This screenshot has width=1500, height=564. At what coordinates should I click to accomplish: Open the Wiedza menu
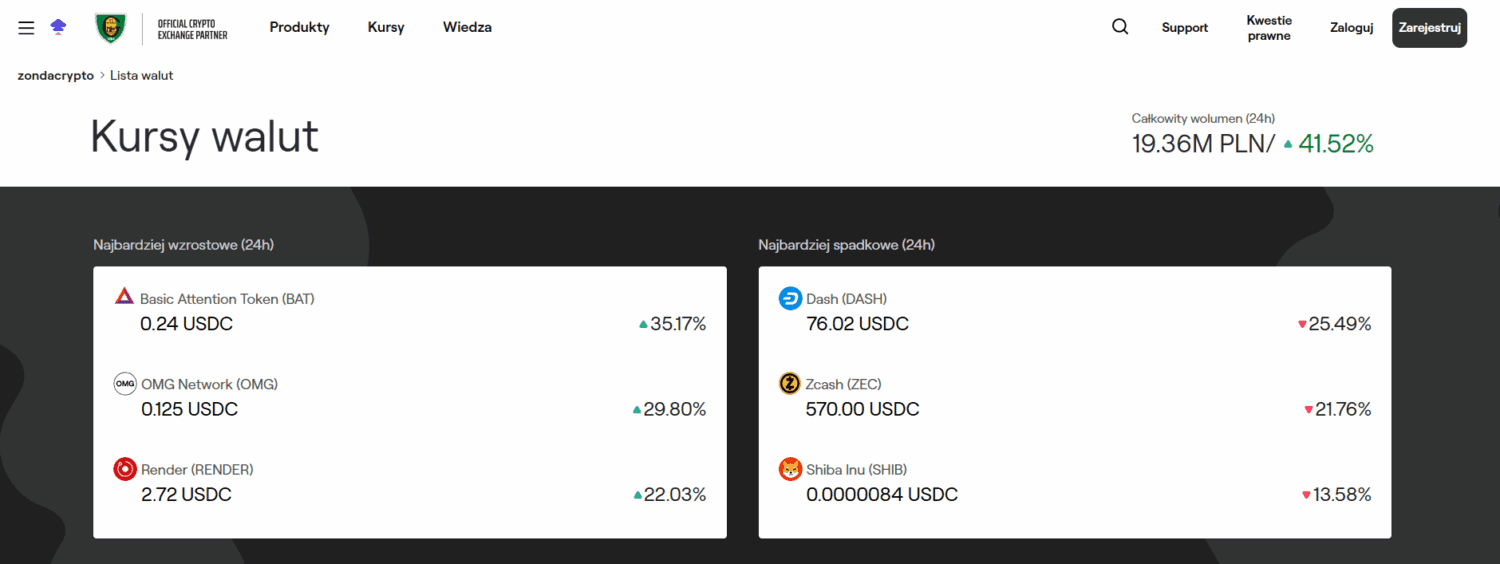click(x=467, y=27)
